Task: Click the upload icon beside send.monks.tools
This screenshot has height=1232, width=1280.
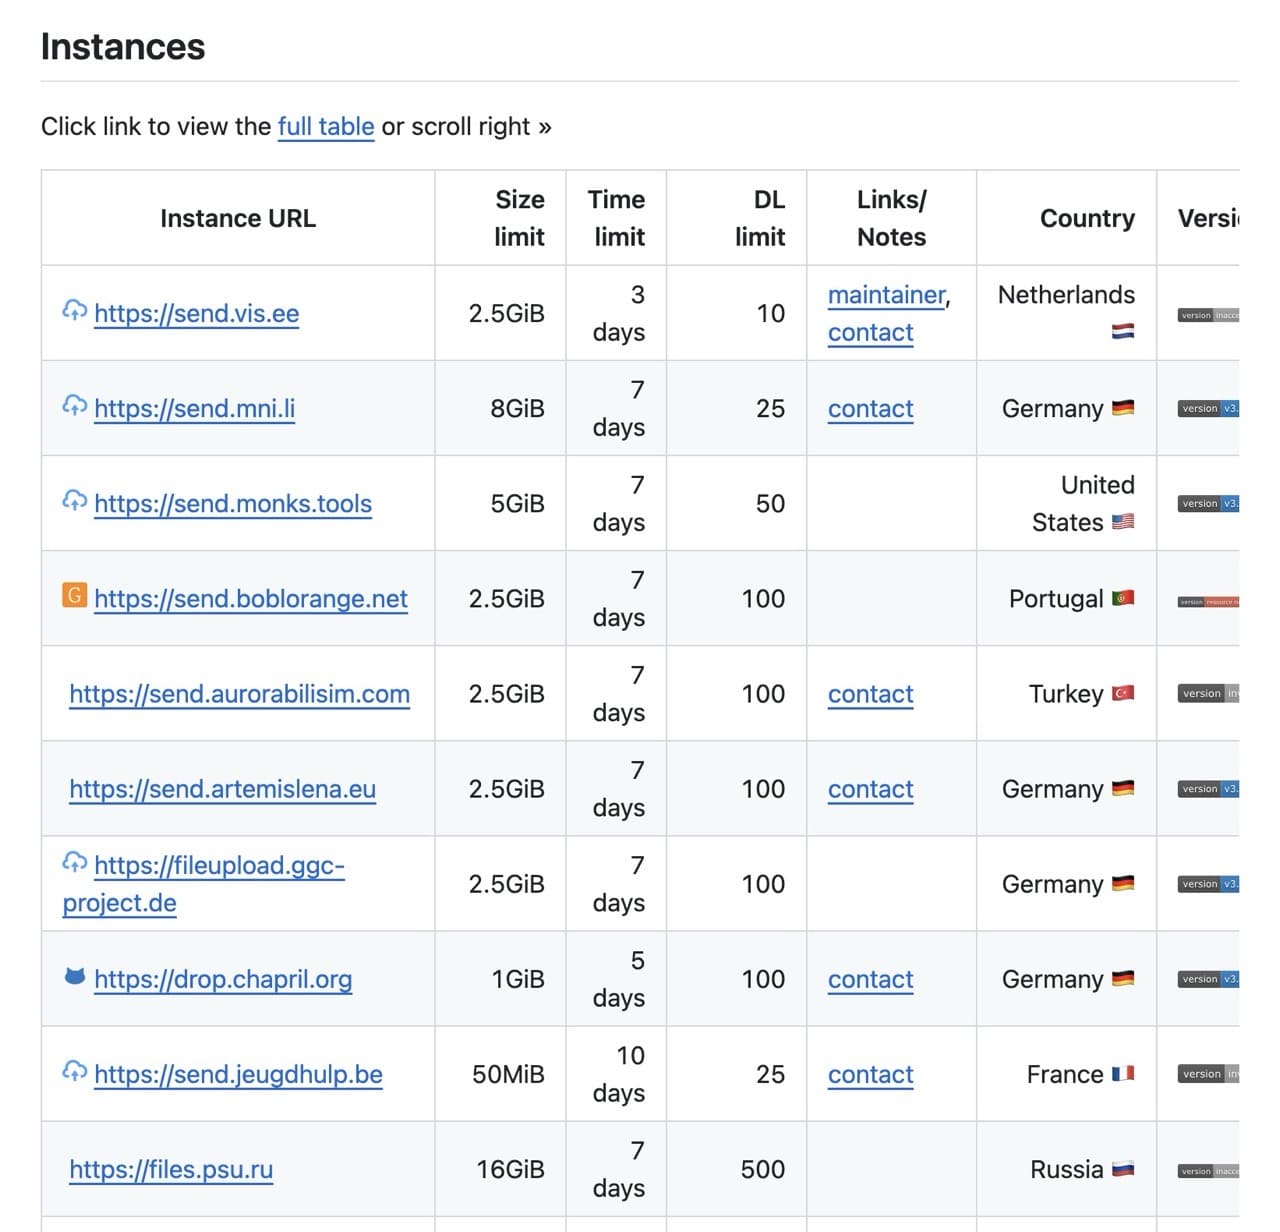Action: click(x=74, y=502)
